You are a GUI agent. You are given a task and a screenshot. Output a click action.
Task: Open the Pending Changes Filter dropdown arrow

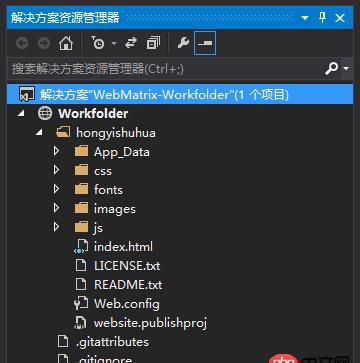[x=114, y=43]
